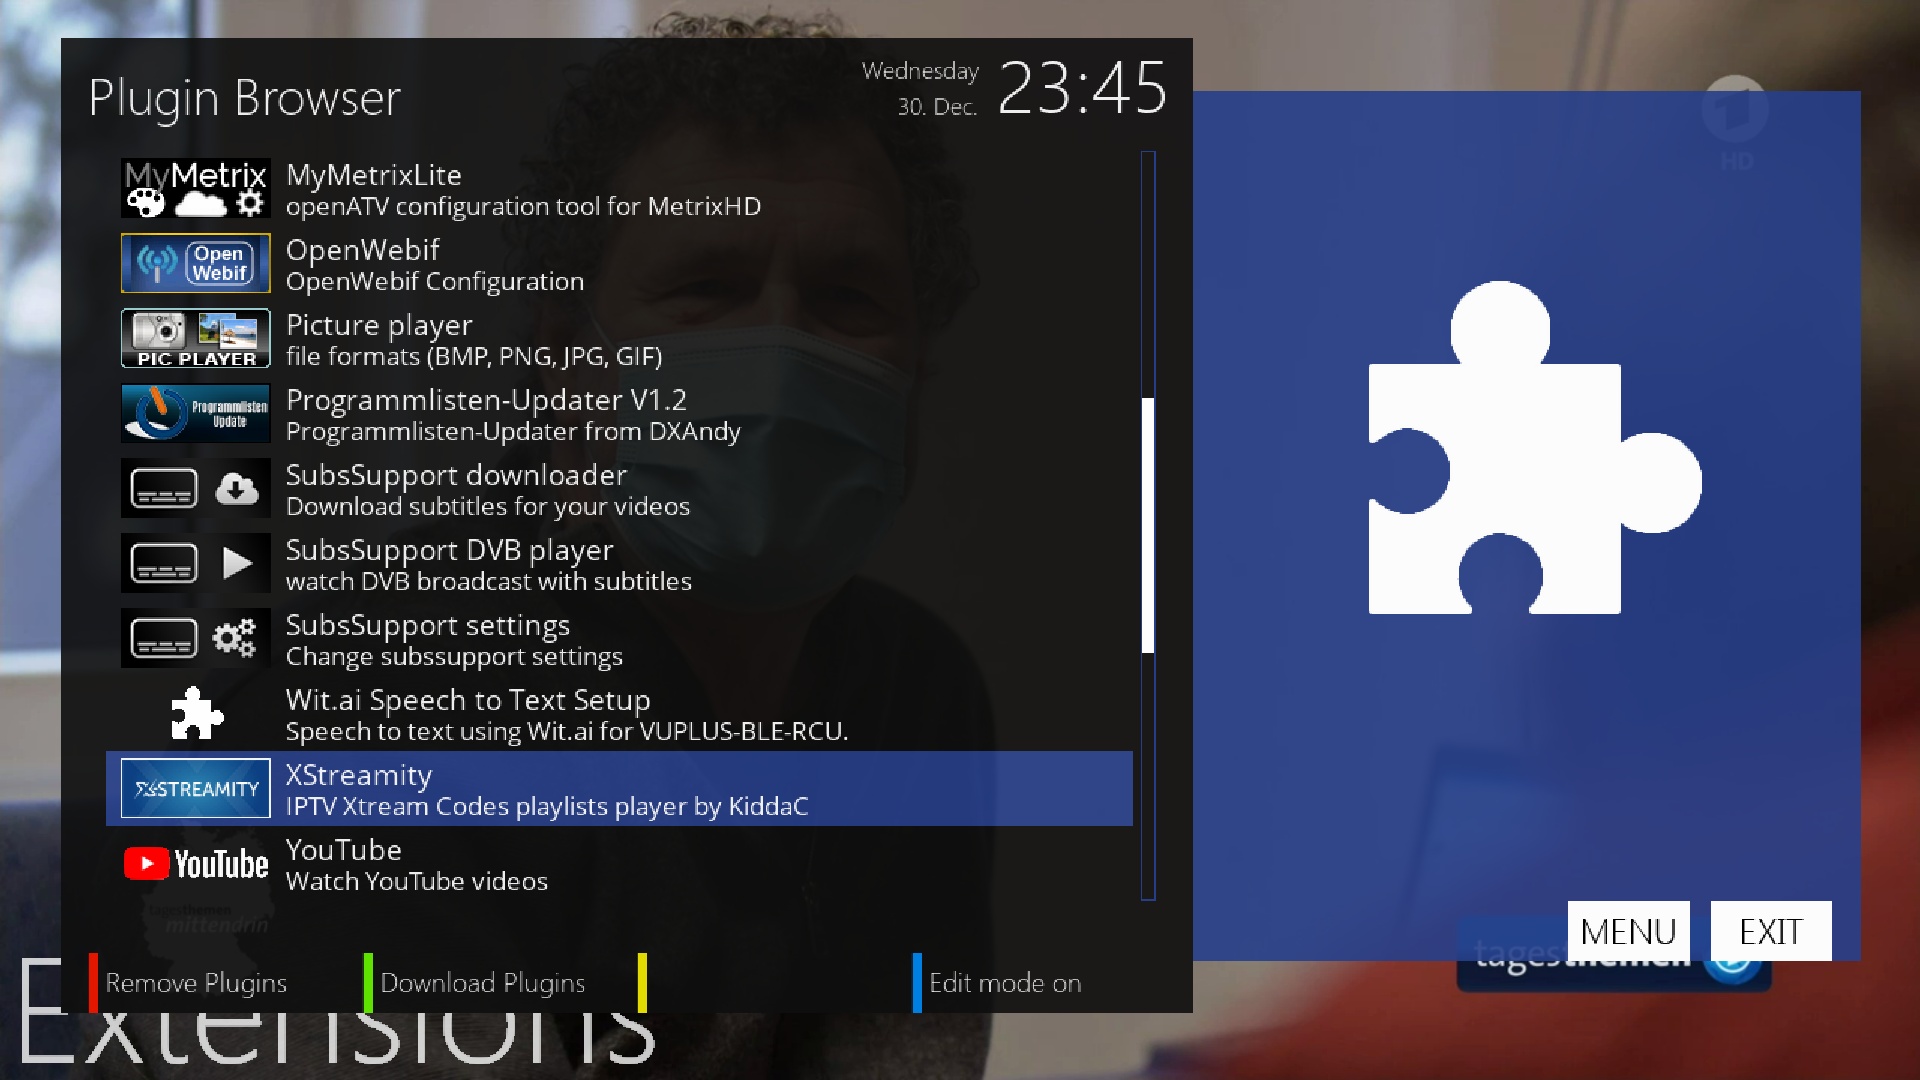Screen dimensions: 1920x1080
Task: Click the plugin list scrollbar thumb
Action: (1148, 525)
